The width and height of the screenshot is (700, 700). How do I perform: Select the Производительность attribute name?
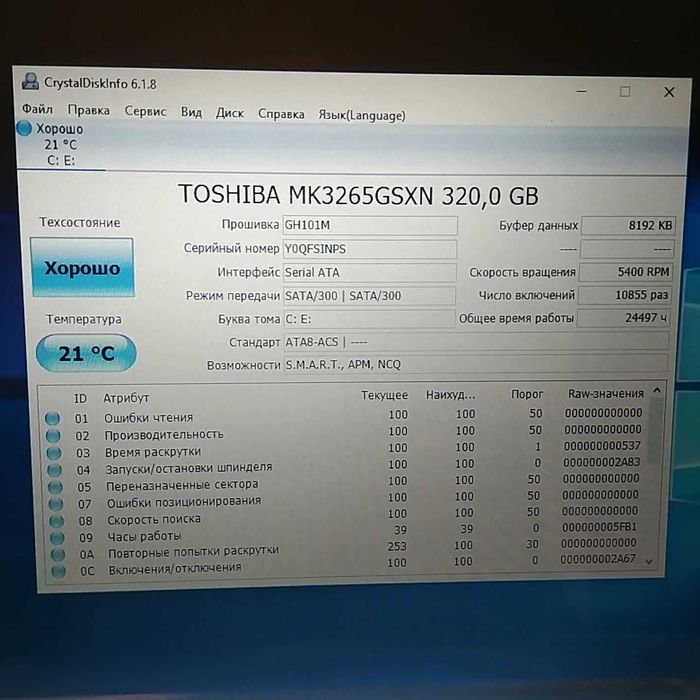pyautogui.click(x=164, y=434)
